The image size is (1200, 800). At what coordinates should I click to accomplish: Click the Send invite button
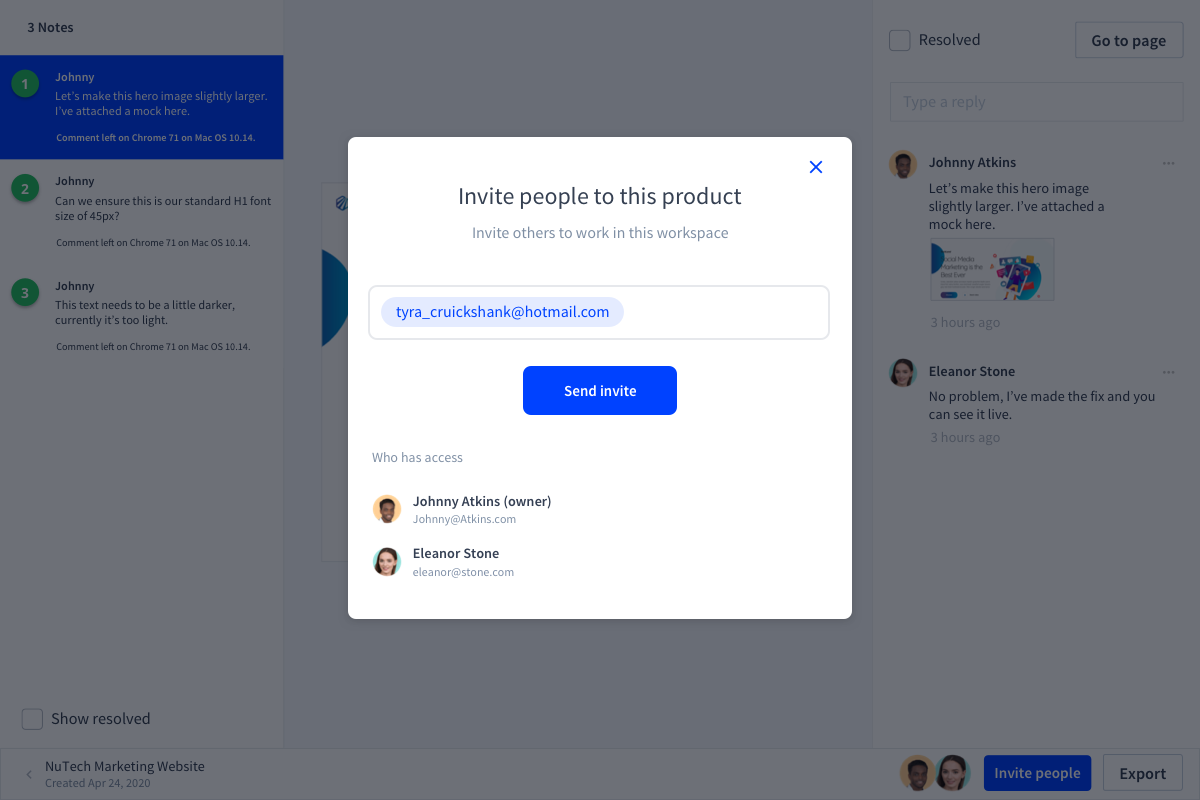point(600,390)
